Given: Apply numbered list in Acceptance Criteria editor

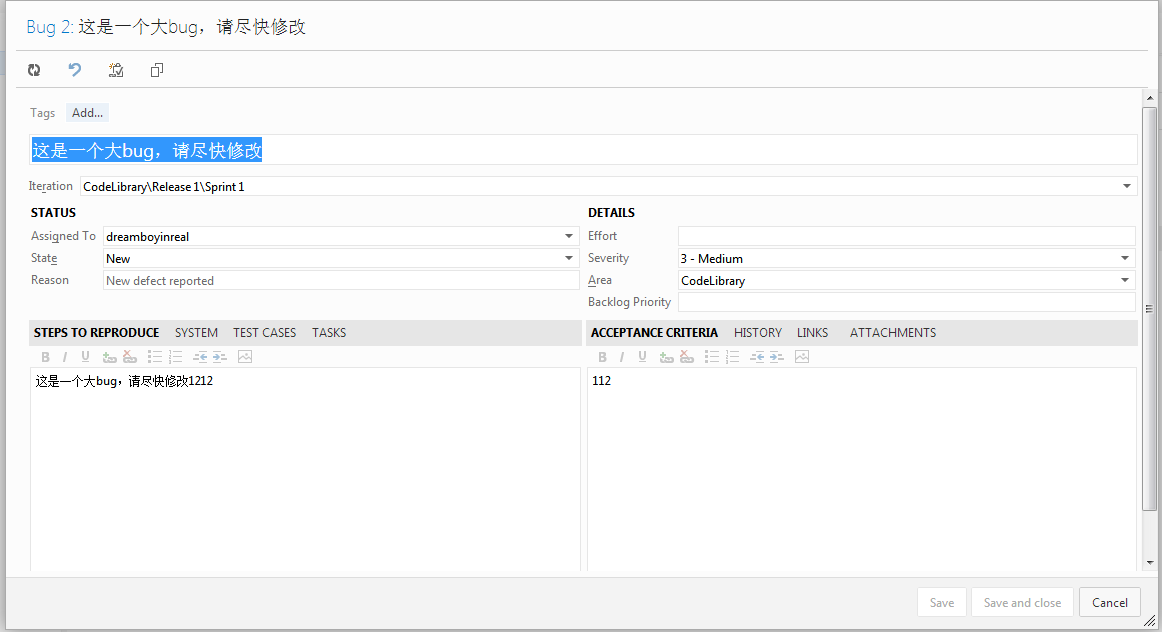Looking at the screenshot, I should tap(732, 357).
